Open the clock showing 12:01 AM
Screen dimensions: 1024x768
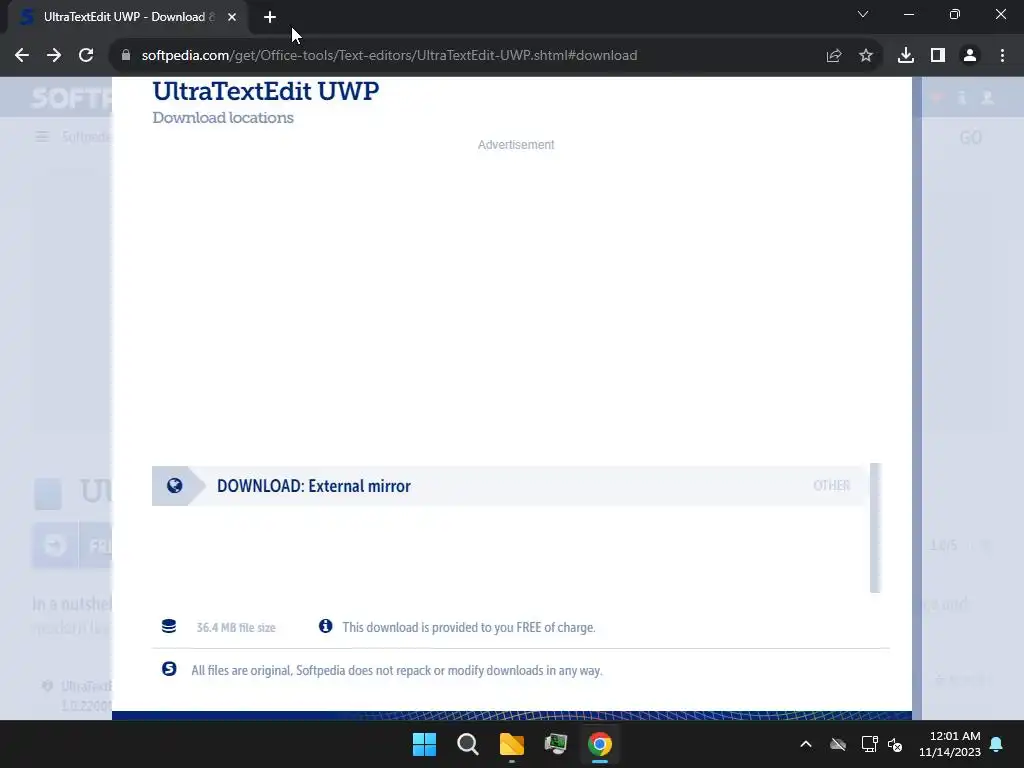950,744
